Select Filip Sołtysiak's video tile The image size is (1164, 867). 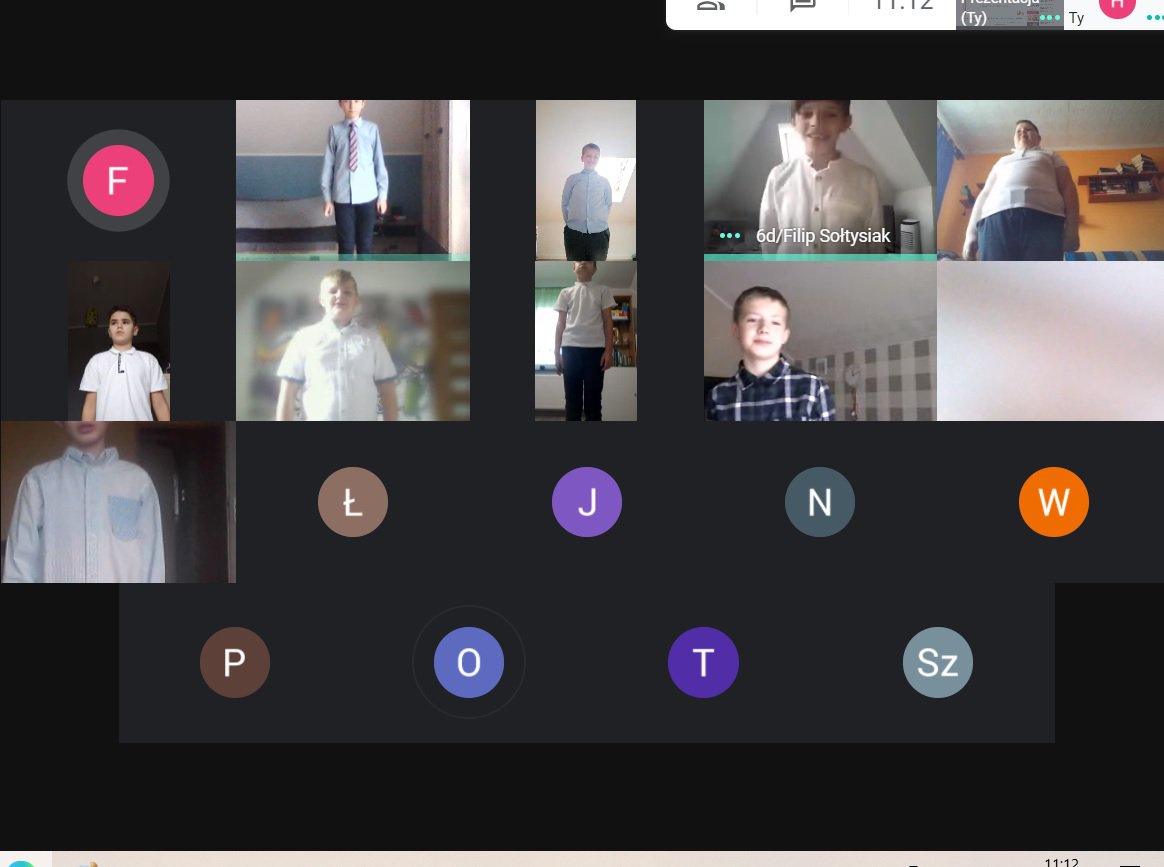(x=820, y=180)
